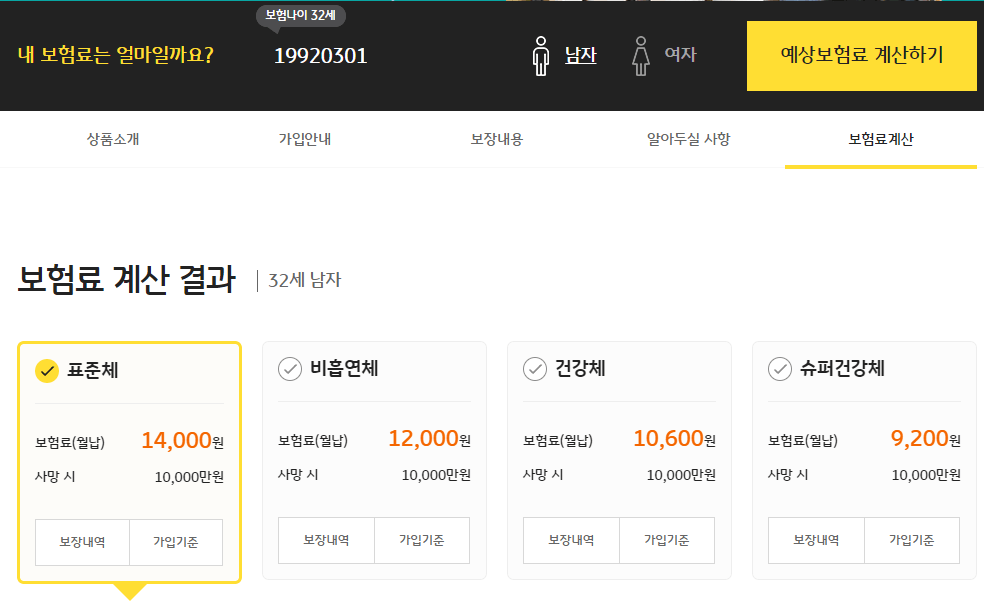Viewport: 984px width, 612px height.
Task: Tick the 건강체 check circle
Action: pyautogui.click(x=535, y=369)
